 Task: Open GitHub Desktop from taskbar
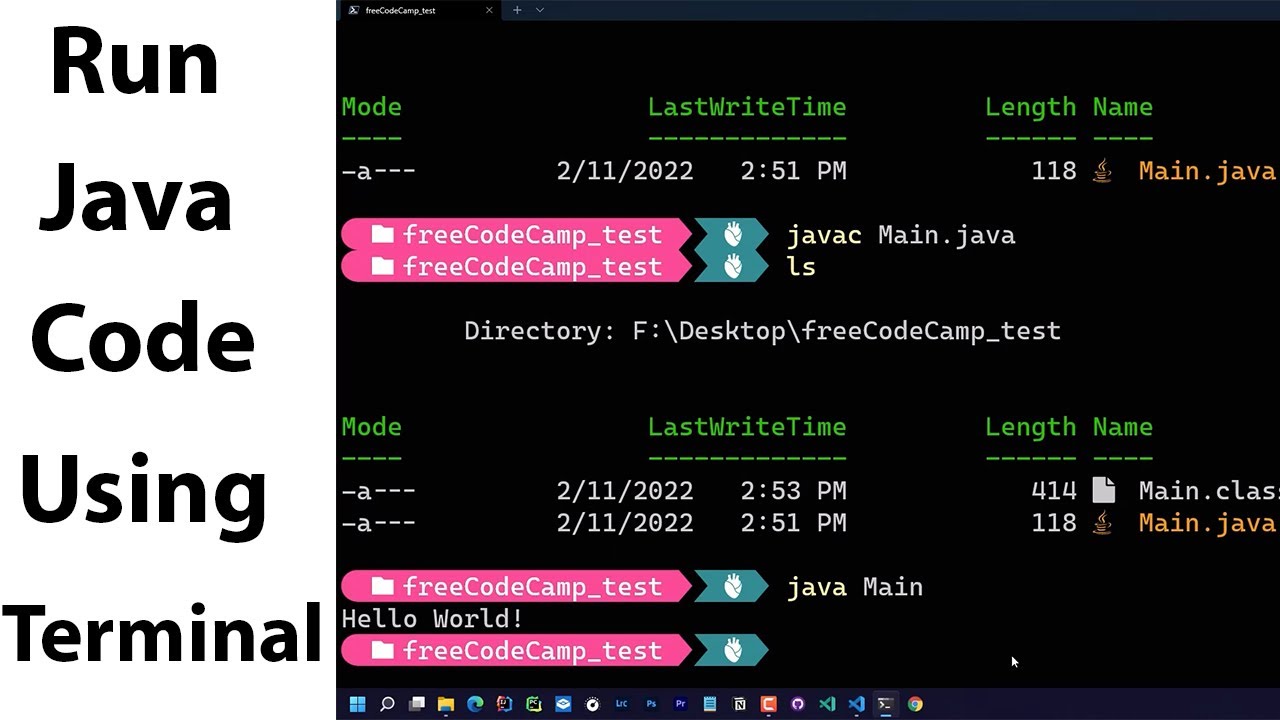tap(797, 704)
